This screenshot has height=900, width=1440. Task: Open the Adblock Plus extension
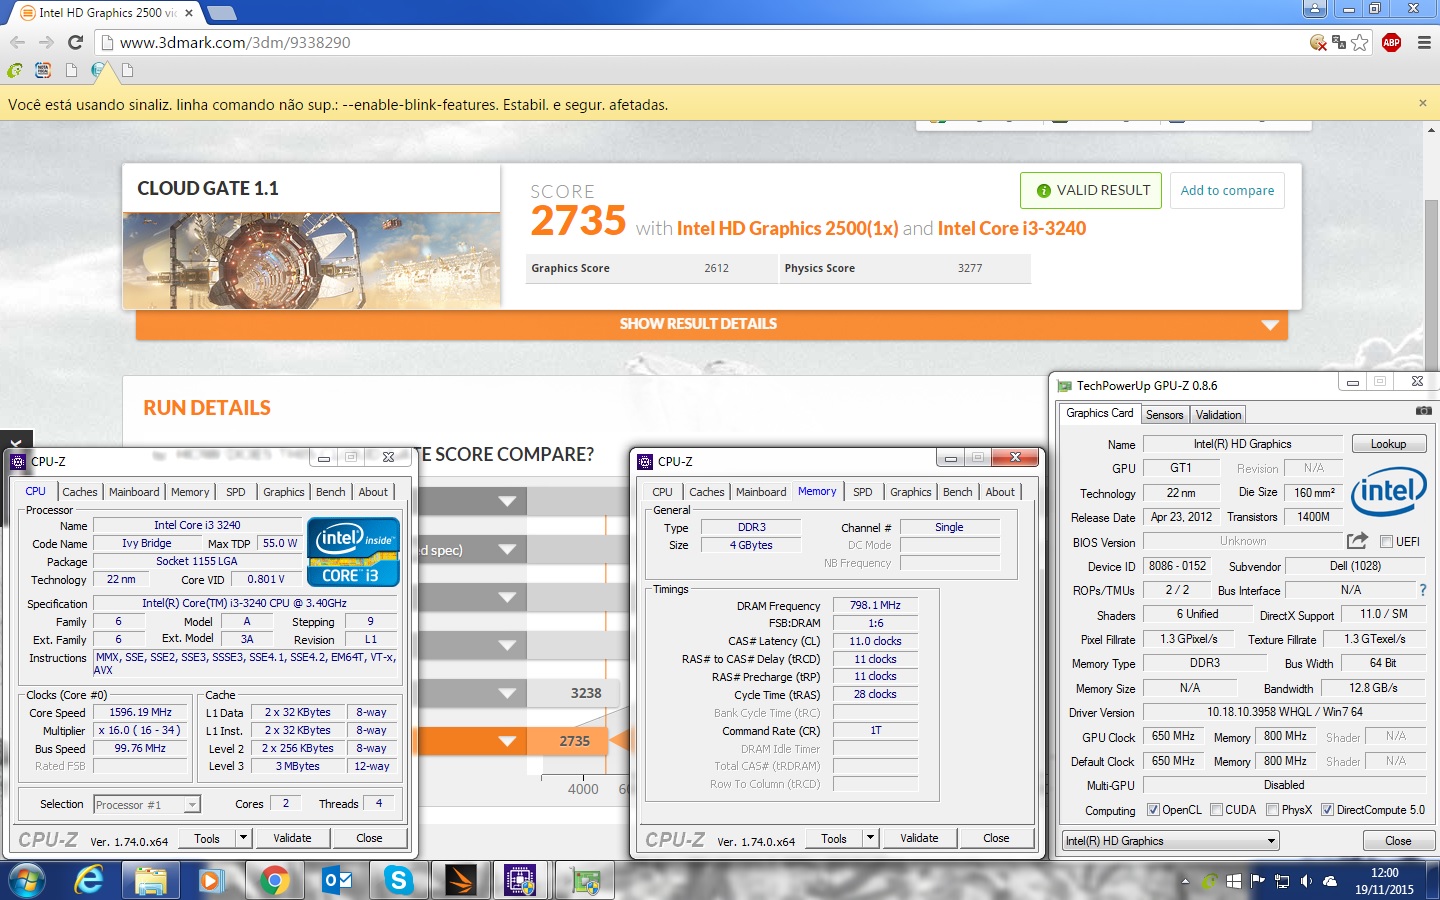point(1391,42)
